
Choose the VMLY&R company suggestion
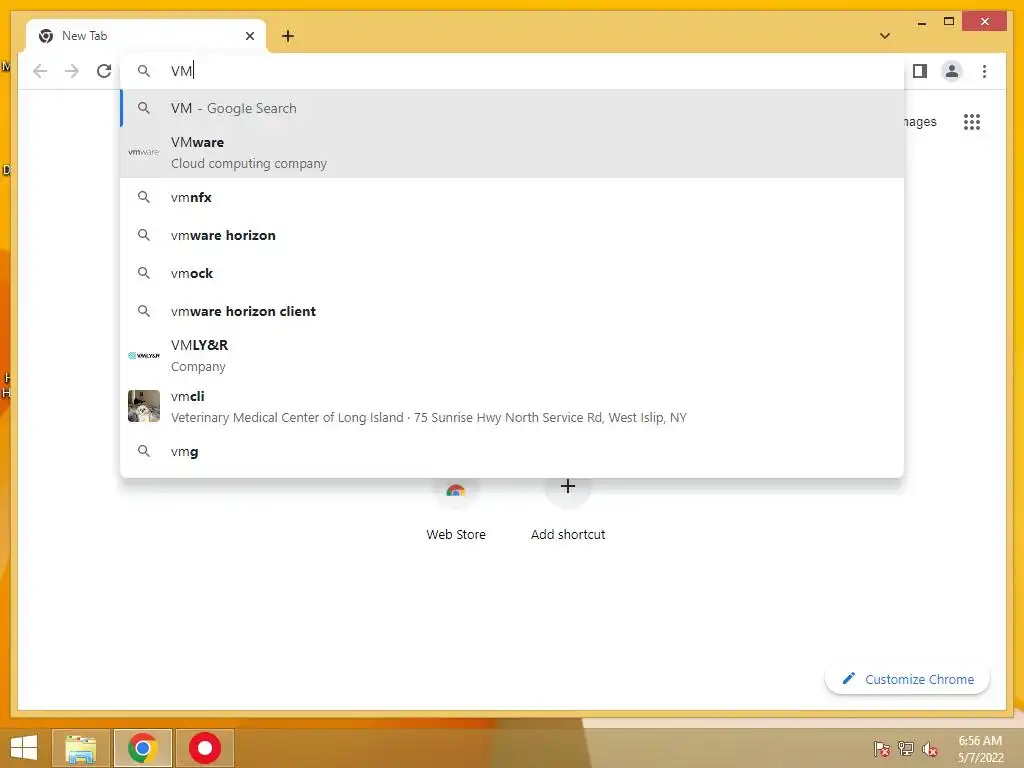(x=512, y=355)
